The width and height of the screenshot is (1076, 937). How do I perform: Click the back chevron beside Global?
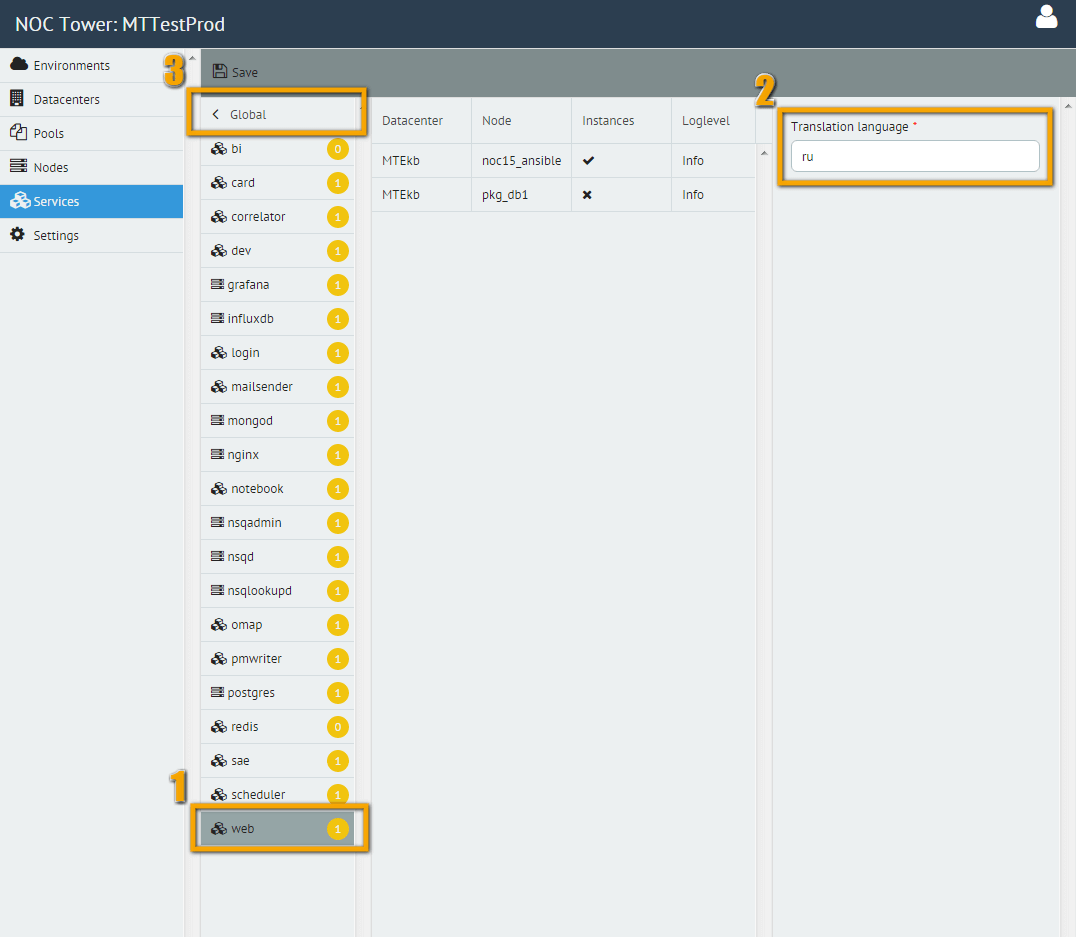click(215, 114)
